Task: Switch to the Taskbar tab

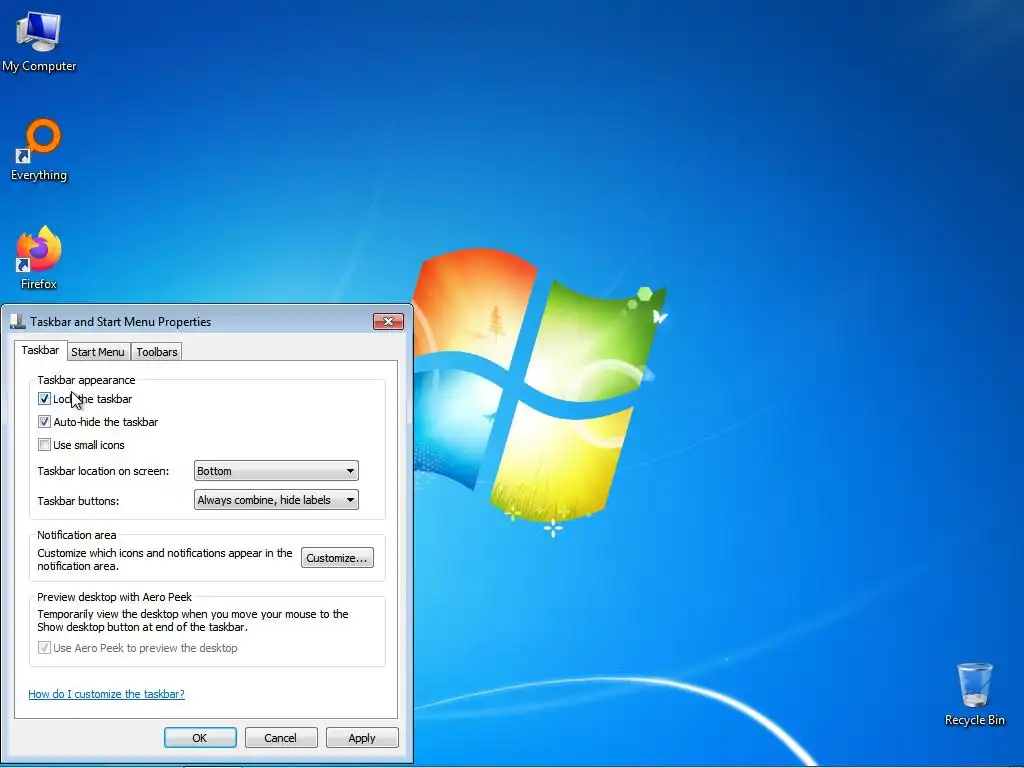Action: click(x=40, y=350)
